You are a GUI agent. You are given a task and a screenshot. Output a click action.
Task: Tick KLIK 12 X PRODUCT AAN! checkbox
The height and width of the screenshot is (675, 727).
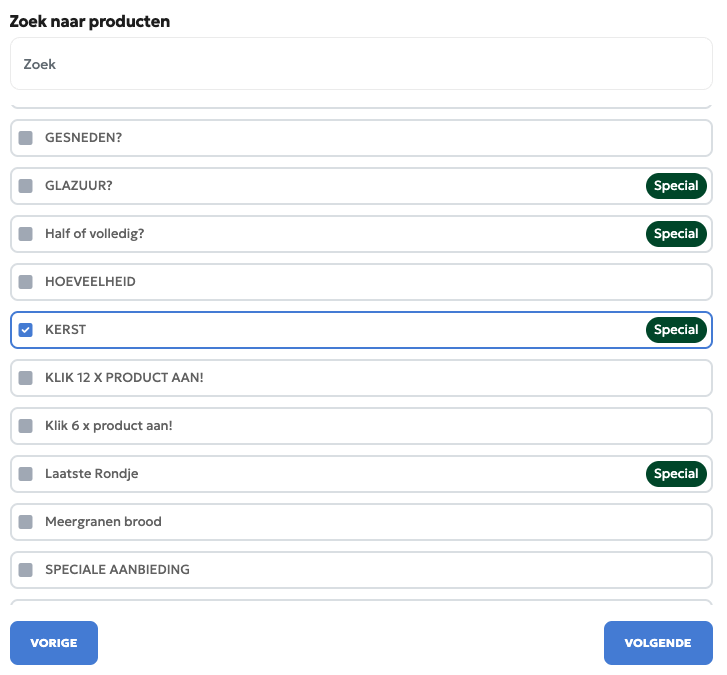(26, 378)
